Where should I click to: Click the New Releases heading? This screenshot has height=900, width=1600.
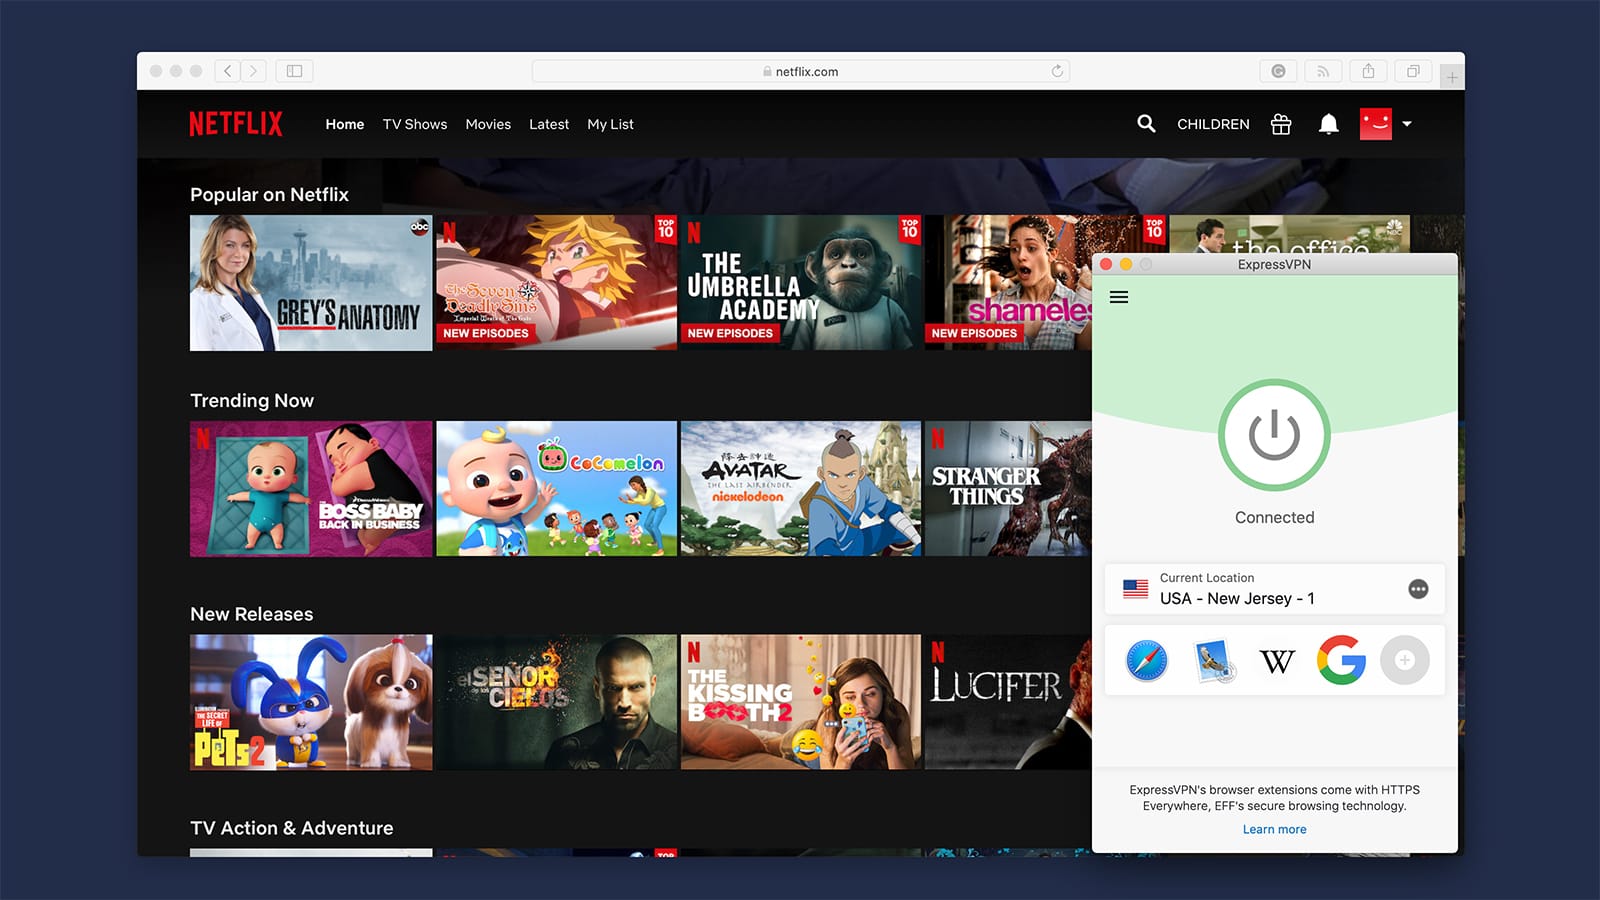point(252,614)
